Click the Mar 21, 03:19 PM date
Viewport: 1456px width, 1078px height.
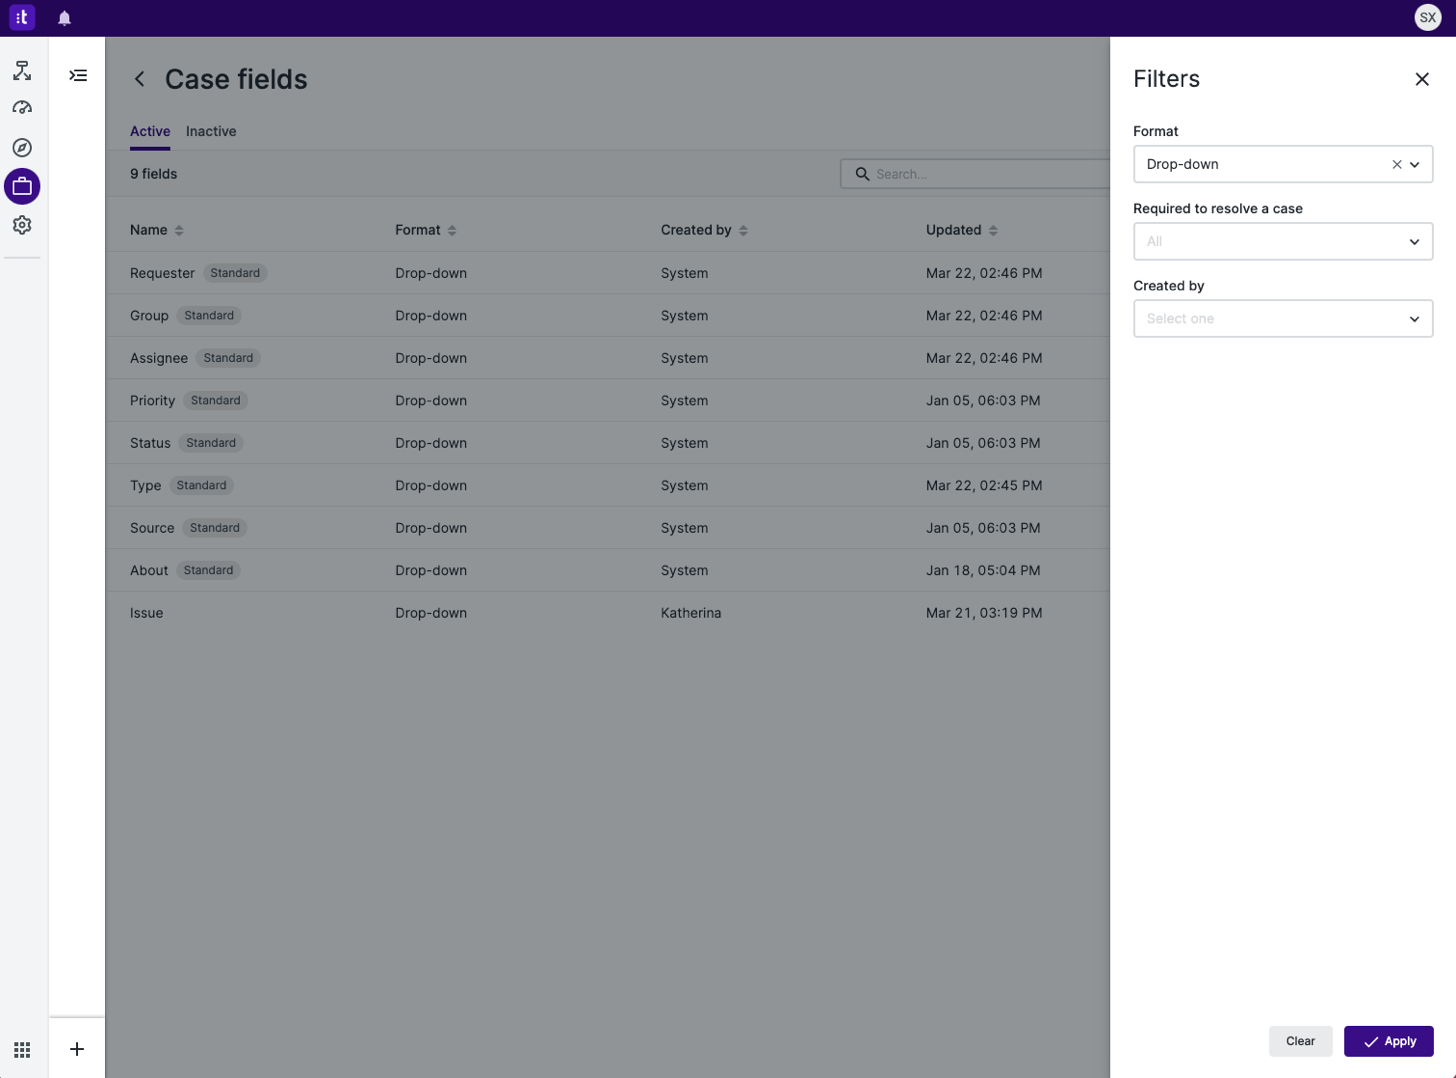click(984, 613)
